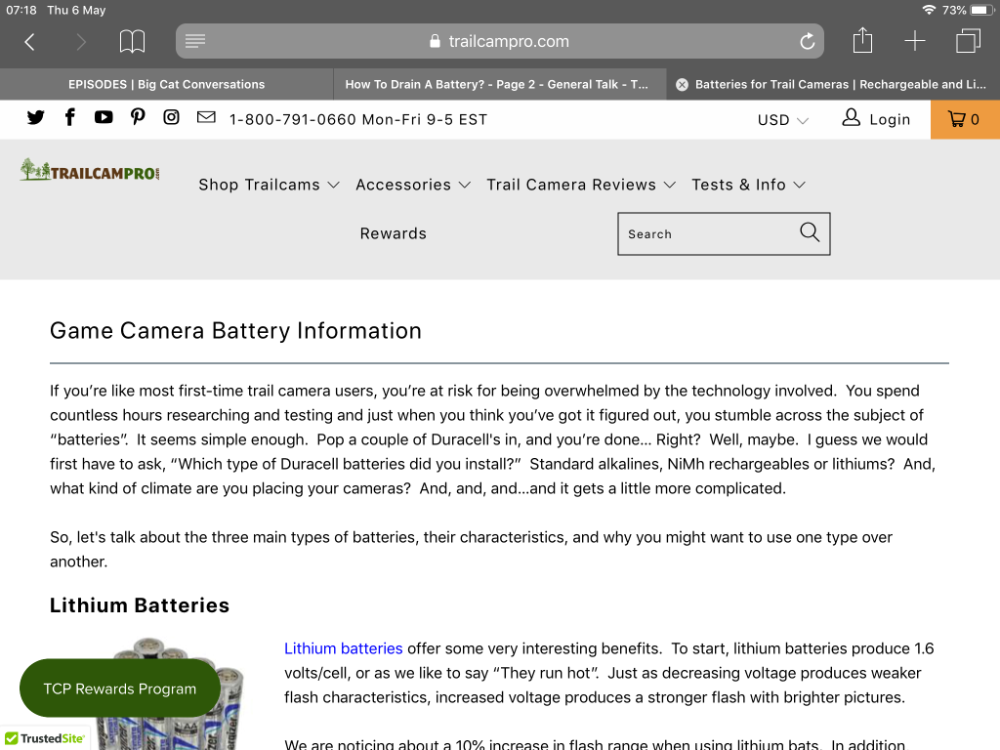Tap the 07:18 clock in status bar
Viewport: 1000px width, 750px height.
pos(21,10)
